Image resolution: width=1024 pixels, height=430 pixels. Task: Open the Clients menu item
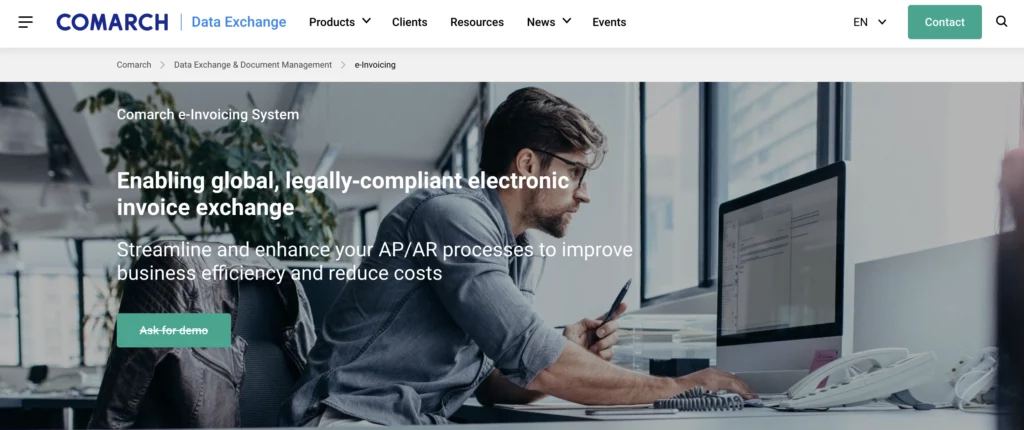click(x=409, y=22)
